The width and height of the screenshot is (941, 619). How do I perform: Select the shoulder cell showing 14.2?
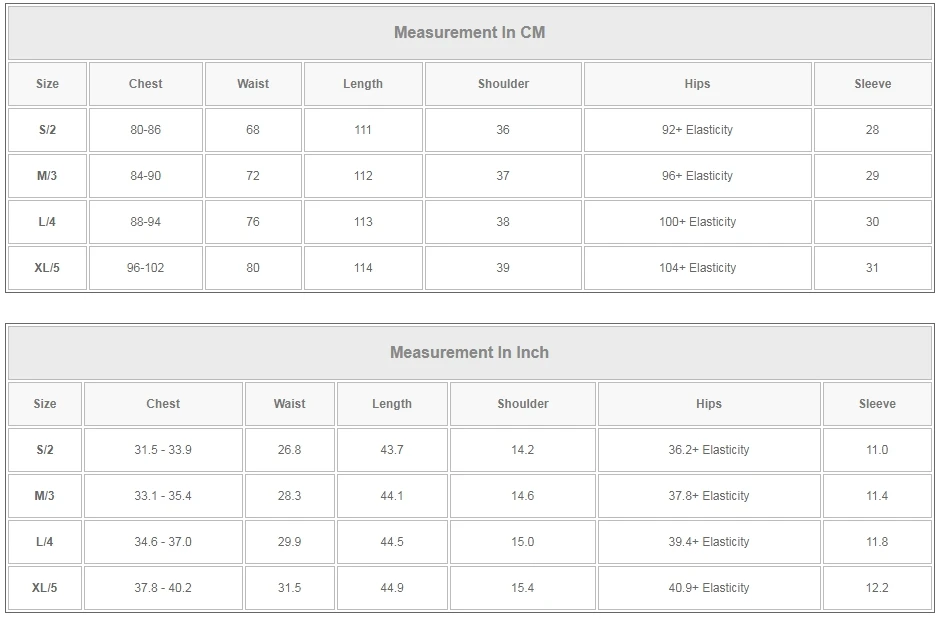[x=523, y=450]
